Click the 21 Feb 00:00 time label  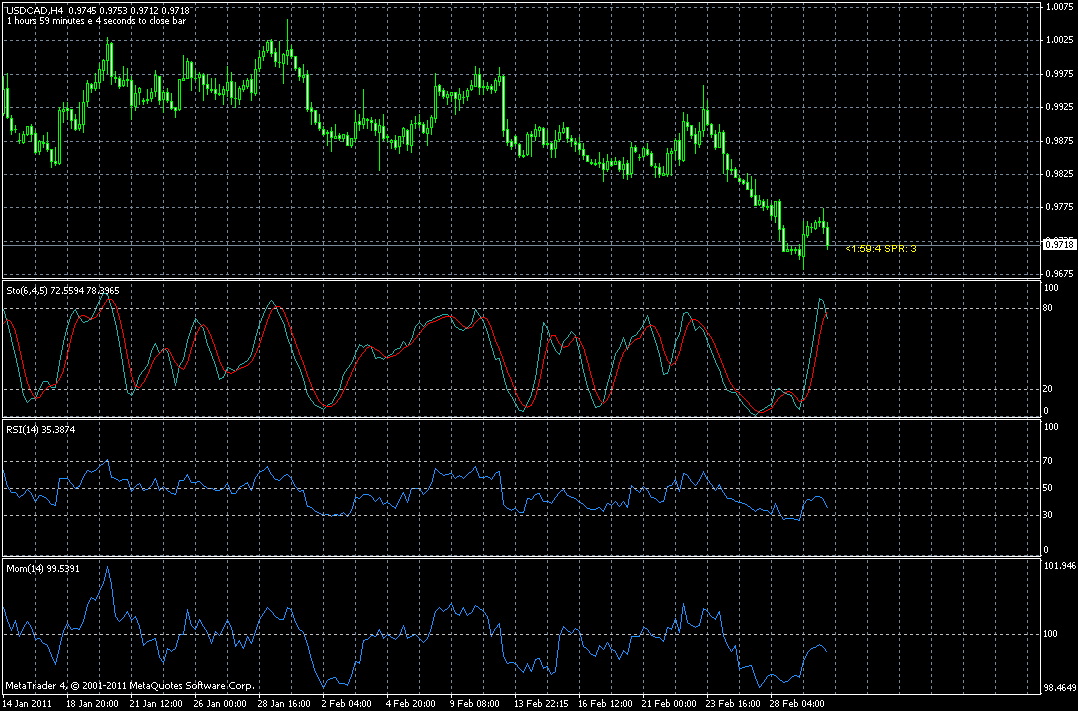coord(669,704)
